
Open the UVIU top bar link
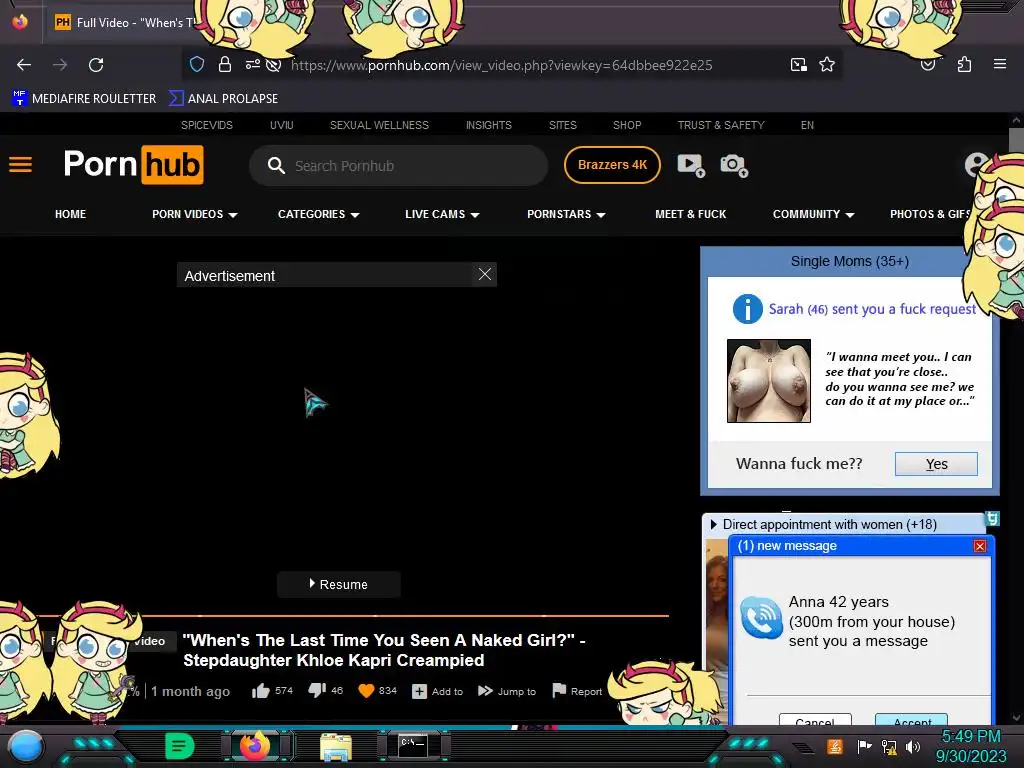(281, 125)
